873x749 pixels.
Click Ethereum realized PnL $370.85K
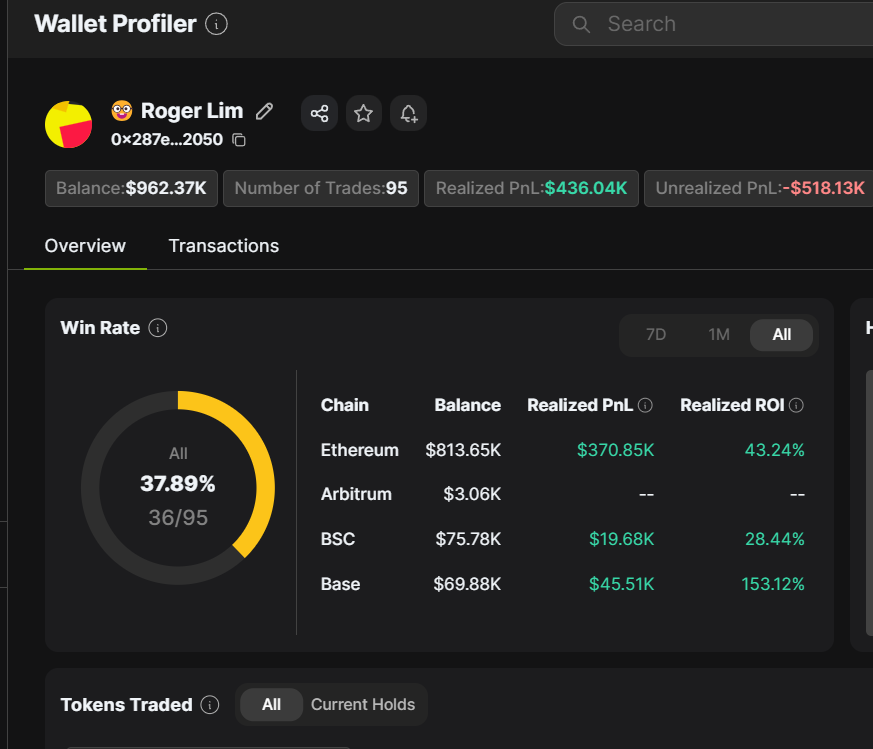coord(615,450)
